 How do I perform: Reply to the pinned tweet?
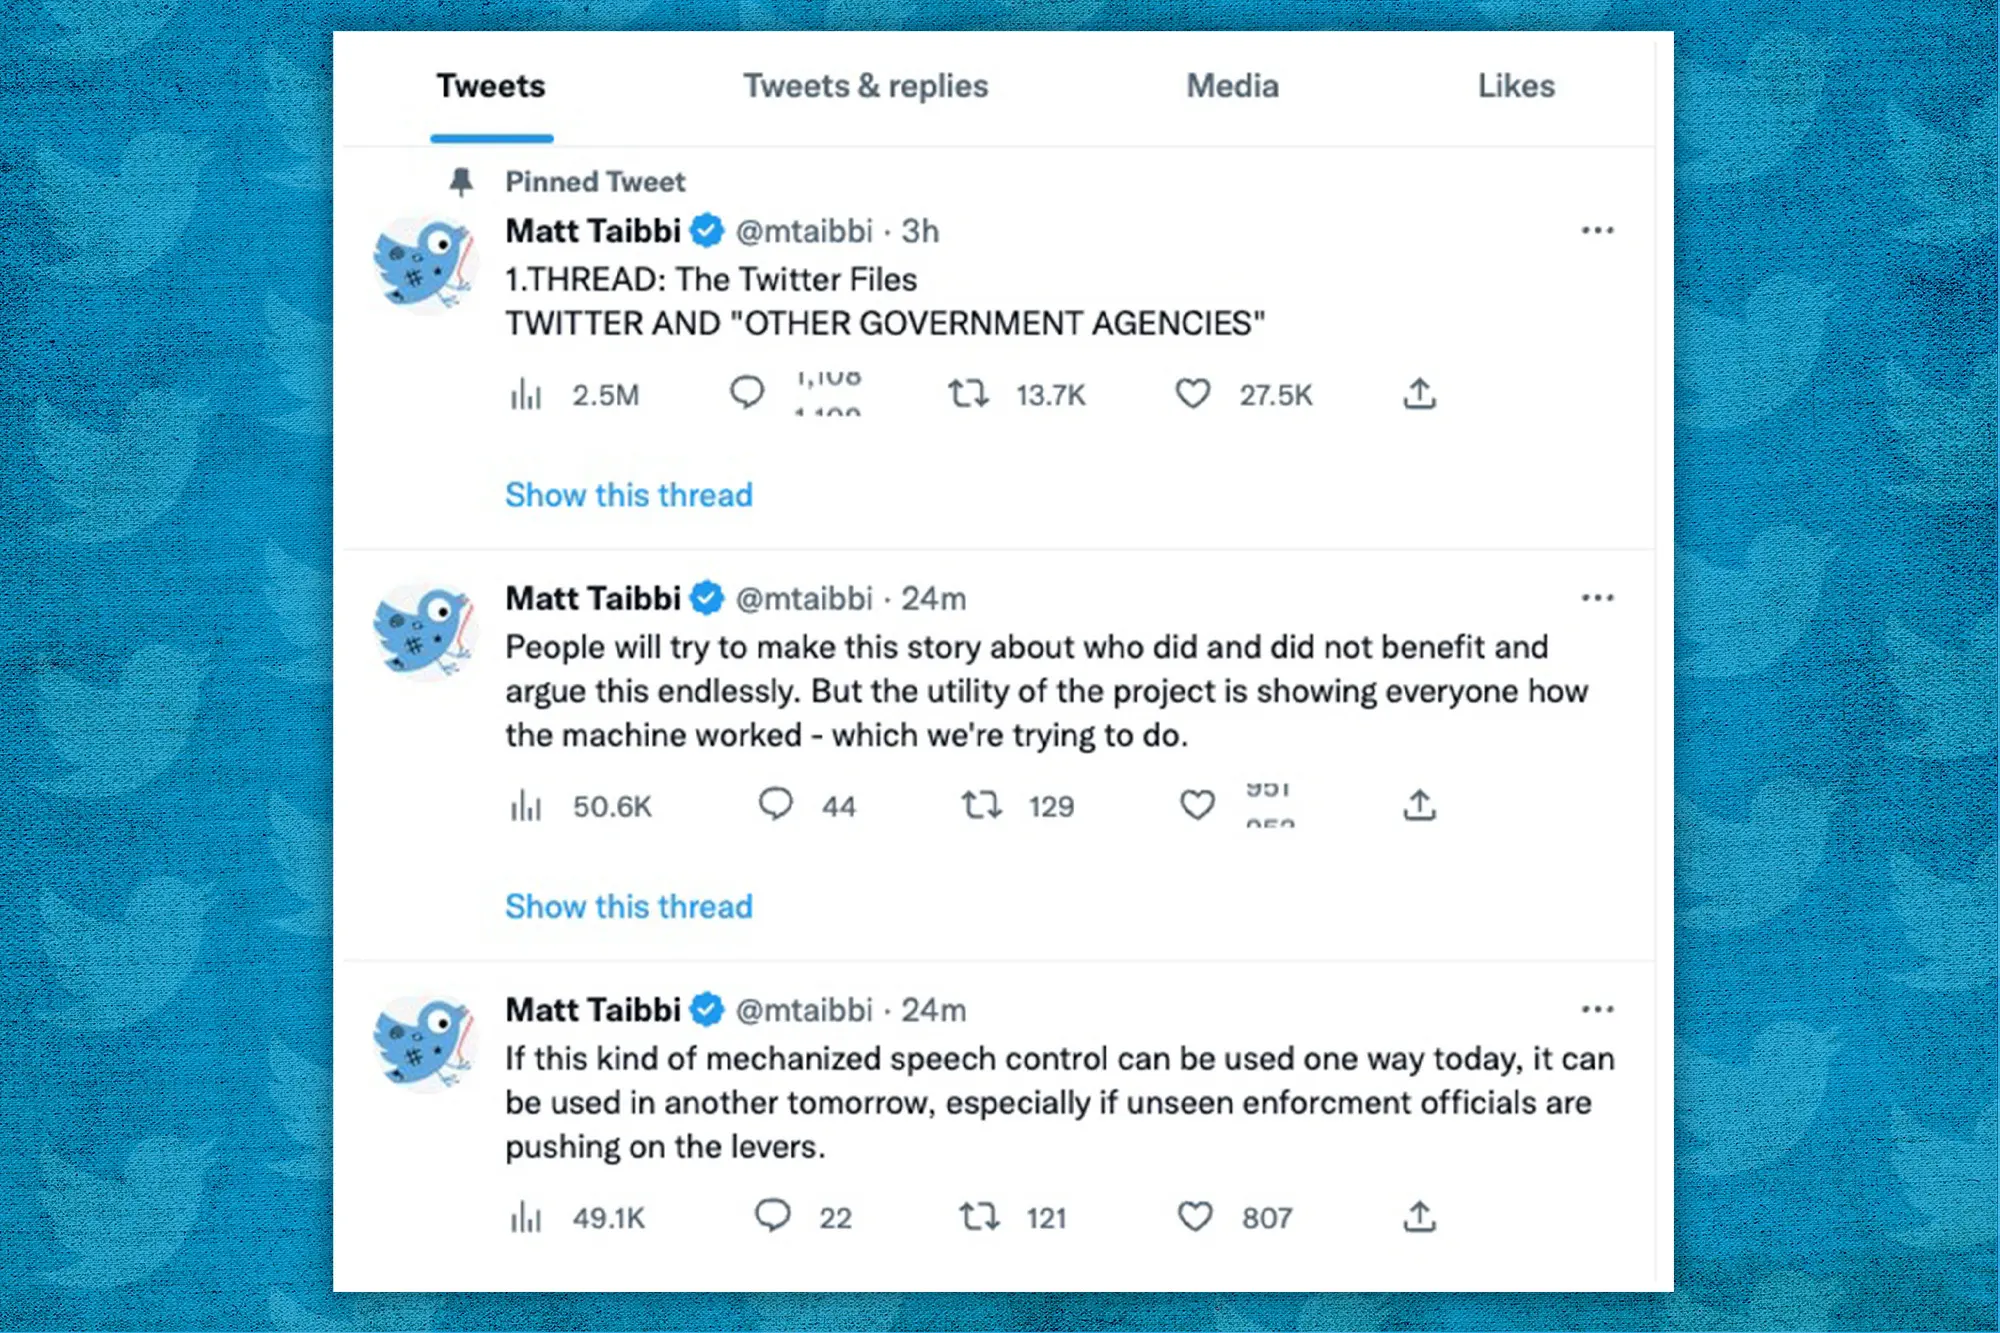[x=747, y=393]
